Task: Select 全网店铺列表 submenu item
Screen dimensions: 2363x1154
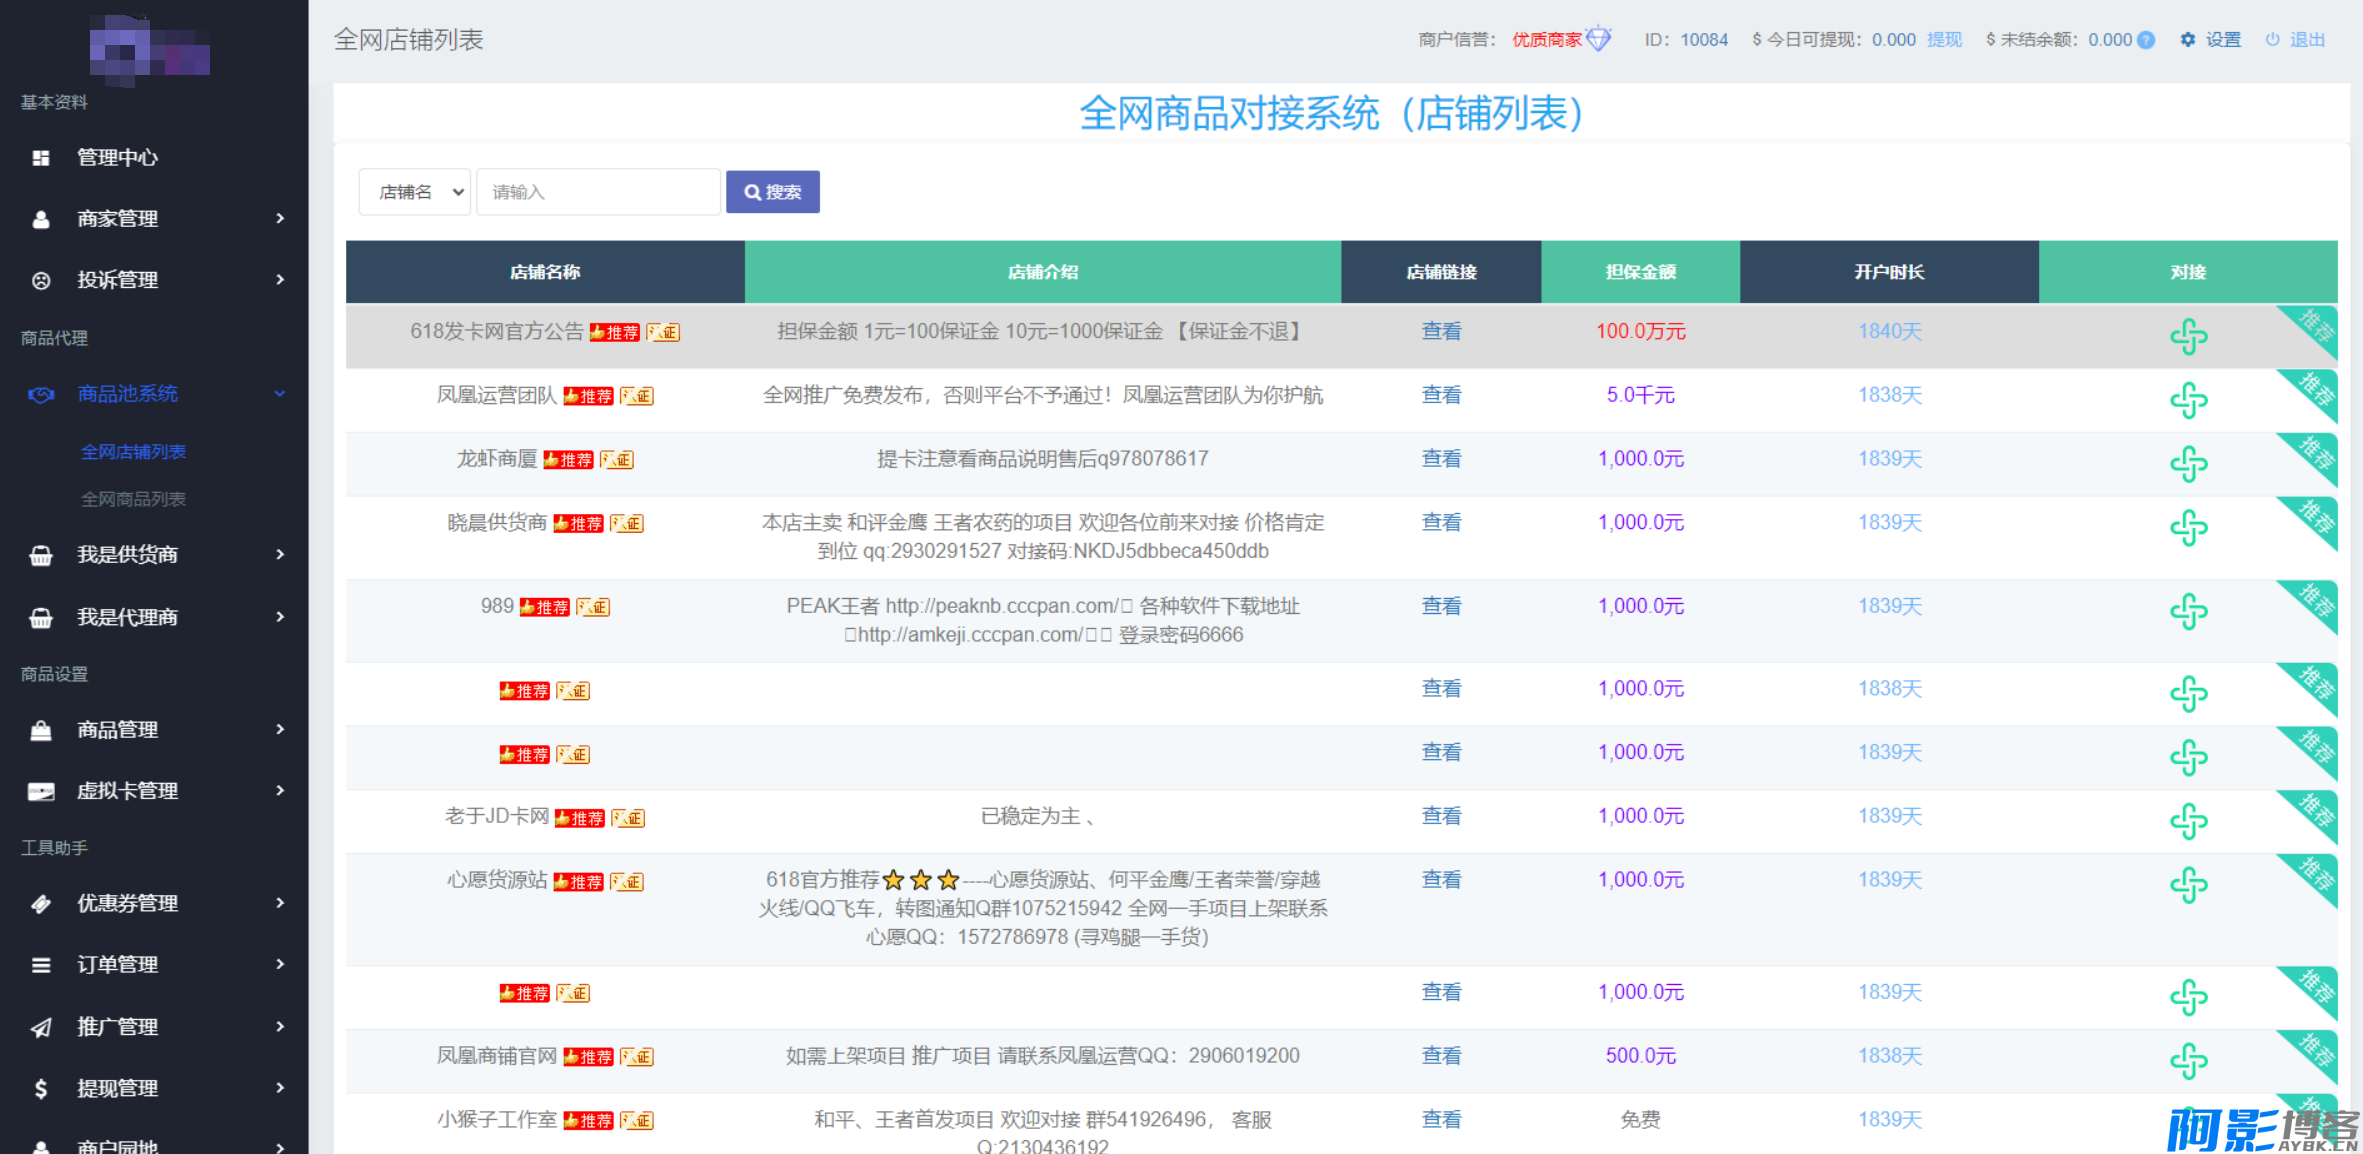Action: (133, 452)
